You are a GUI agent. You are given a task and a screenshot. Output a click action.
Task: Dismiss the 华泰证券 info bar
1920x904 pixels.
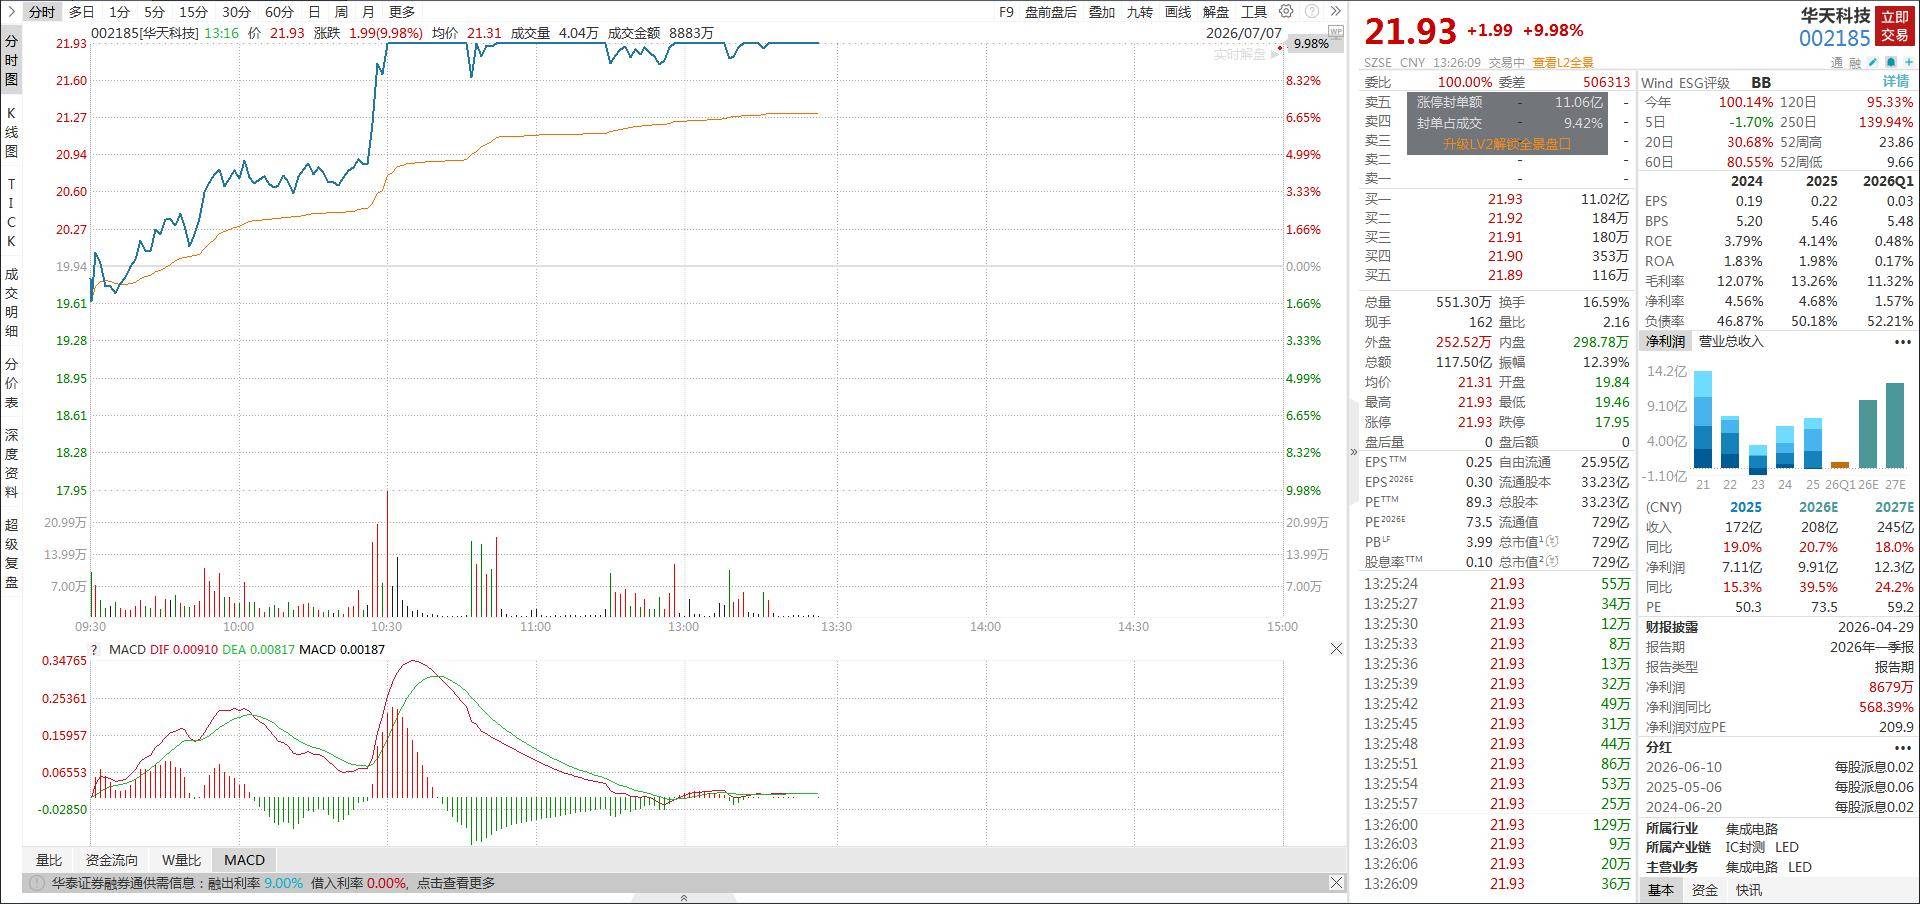coord(1336,882)
